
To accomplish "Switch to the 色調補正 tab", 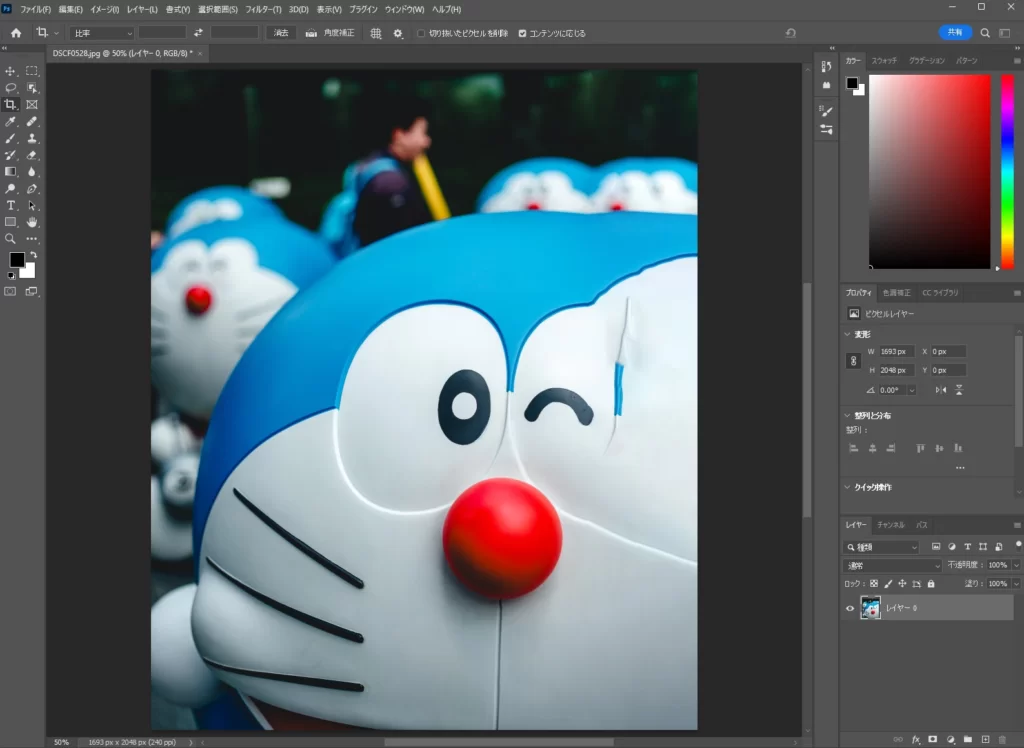I will (x=896, y=293).
